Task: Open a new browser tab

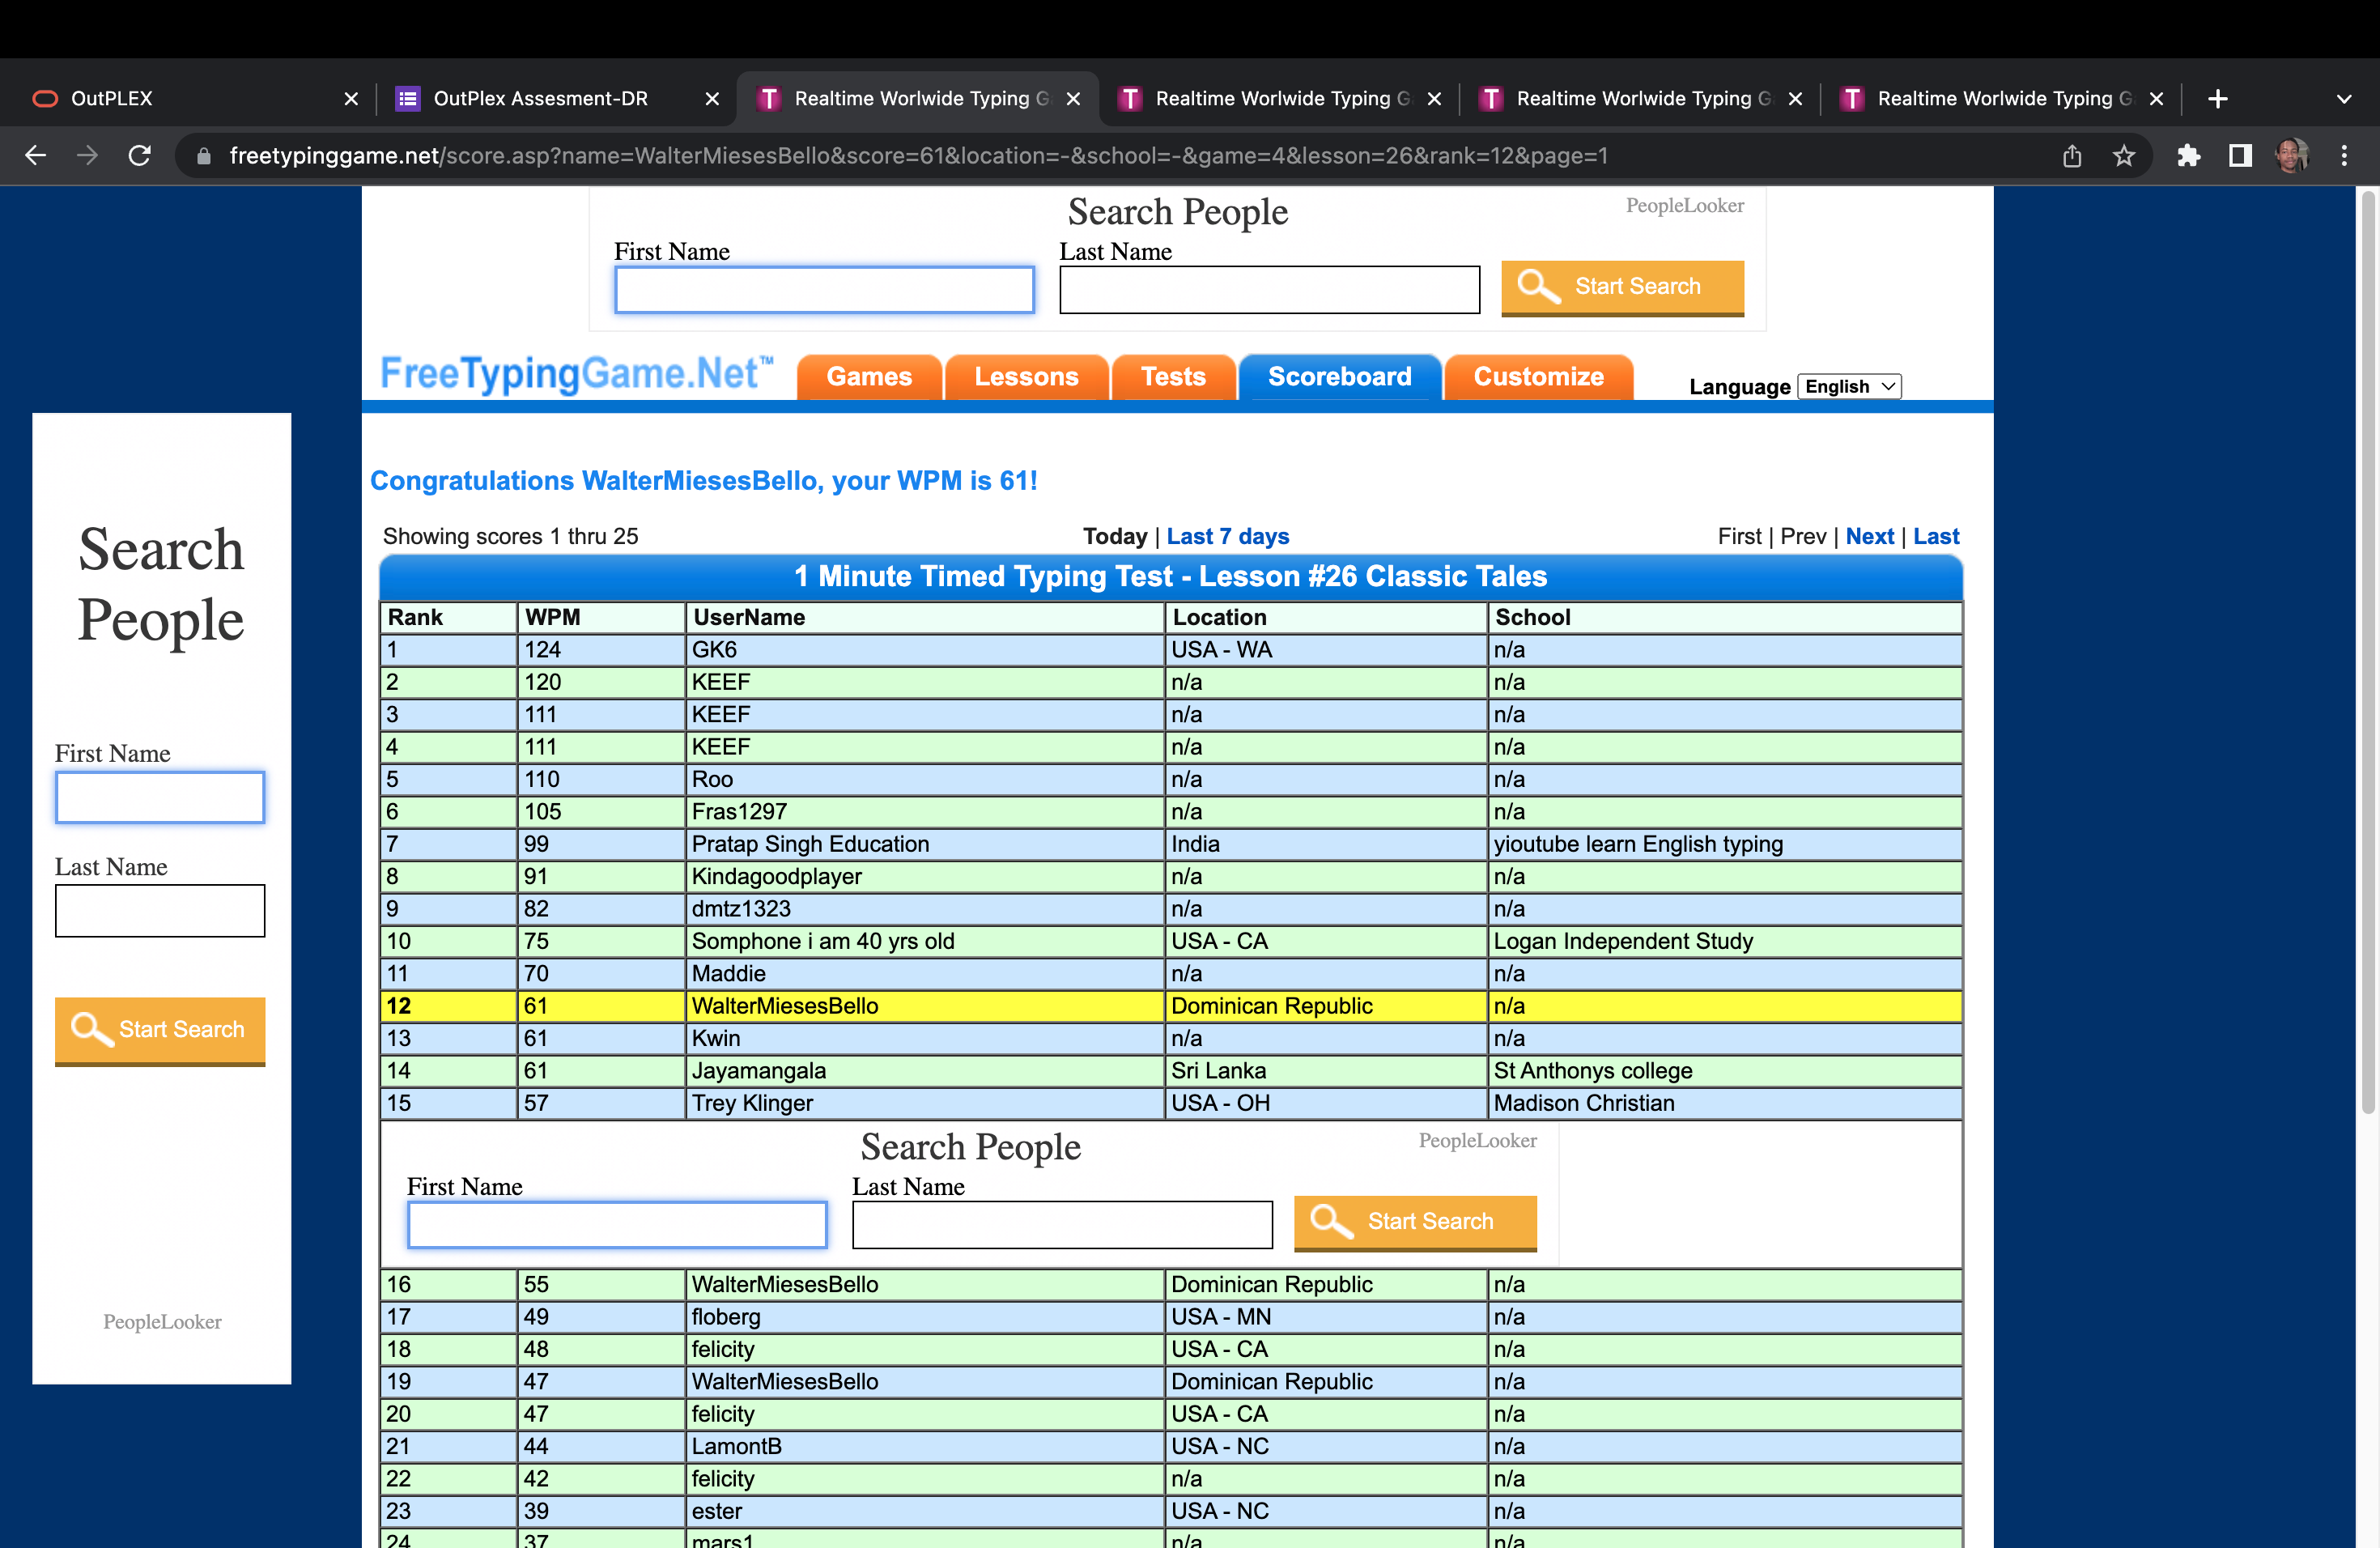Action: point(2217,99)
